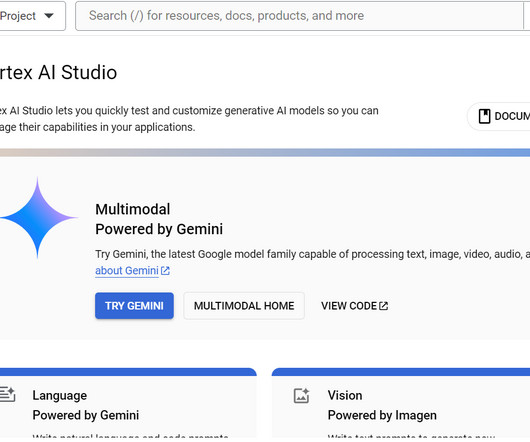Click external link icon beside View Code

click(384, 306)
